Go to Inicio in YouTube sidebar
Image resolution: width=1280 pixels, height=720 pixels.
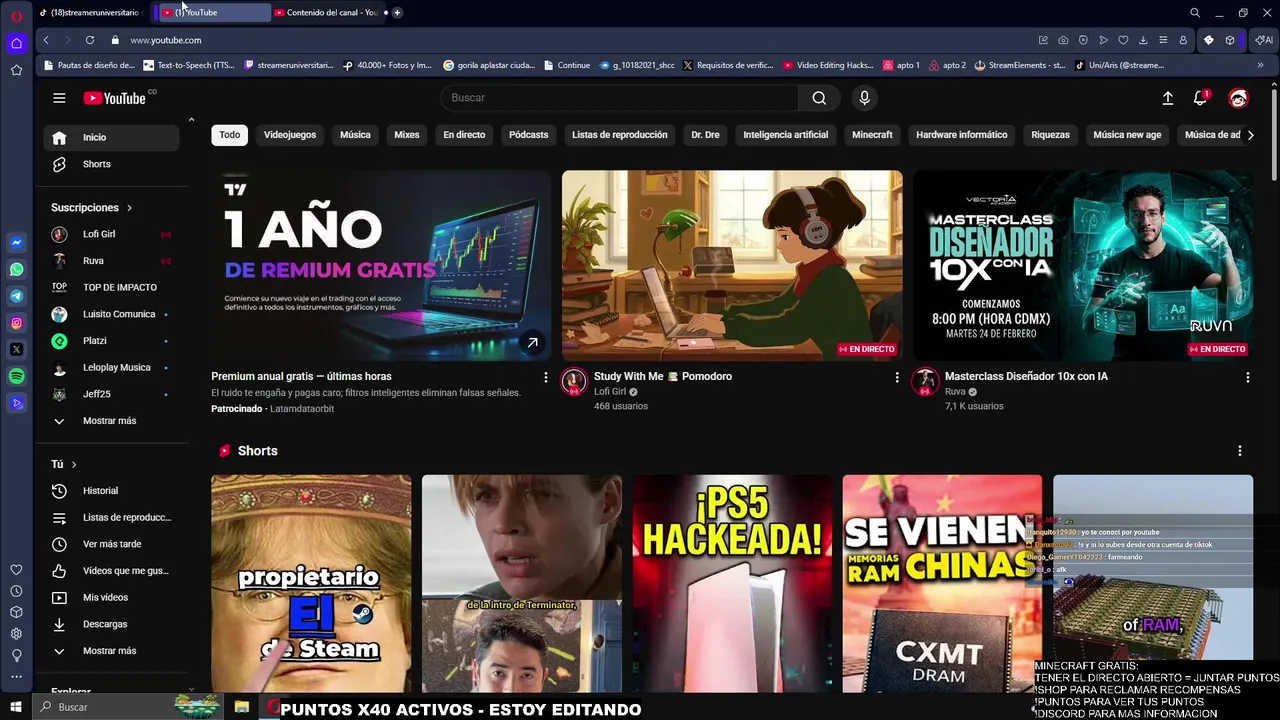click(111, 138)
